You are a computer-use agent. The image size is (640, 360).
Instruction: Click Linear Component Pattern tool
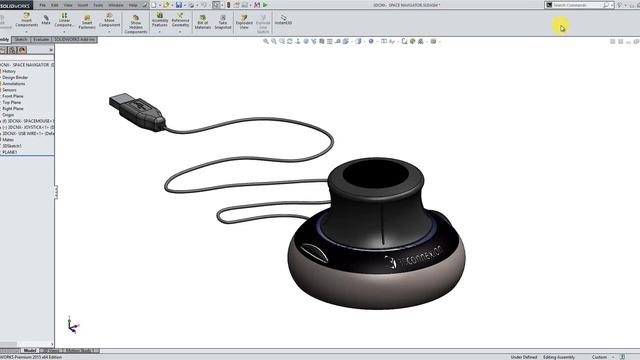[x=64, y=20]
